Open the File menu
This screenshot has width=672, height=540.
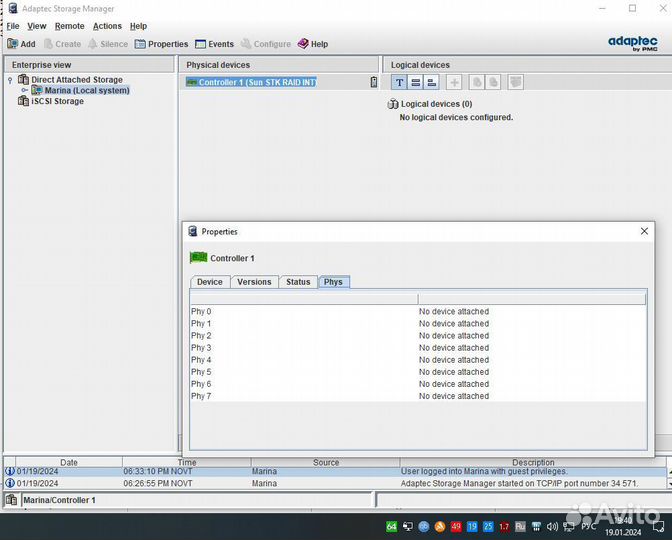tap(13, 26)
